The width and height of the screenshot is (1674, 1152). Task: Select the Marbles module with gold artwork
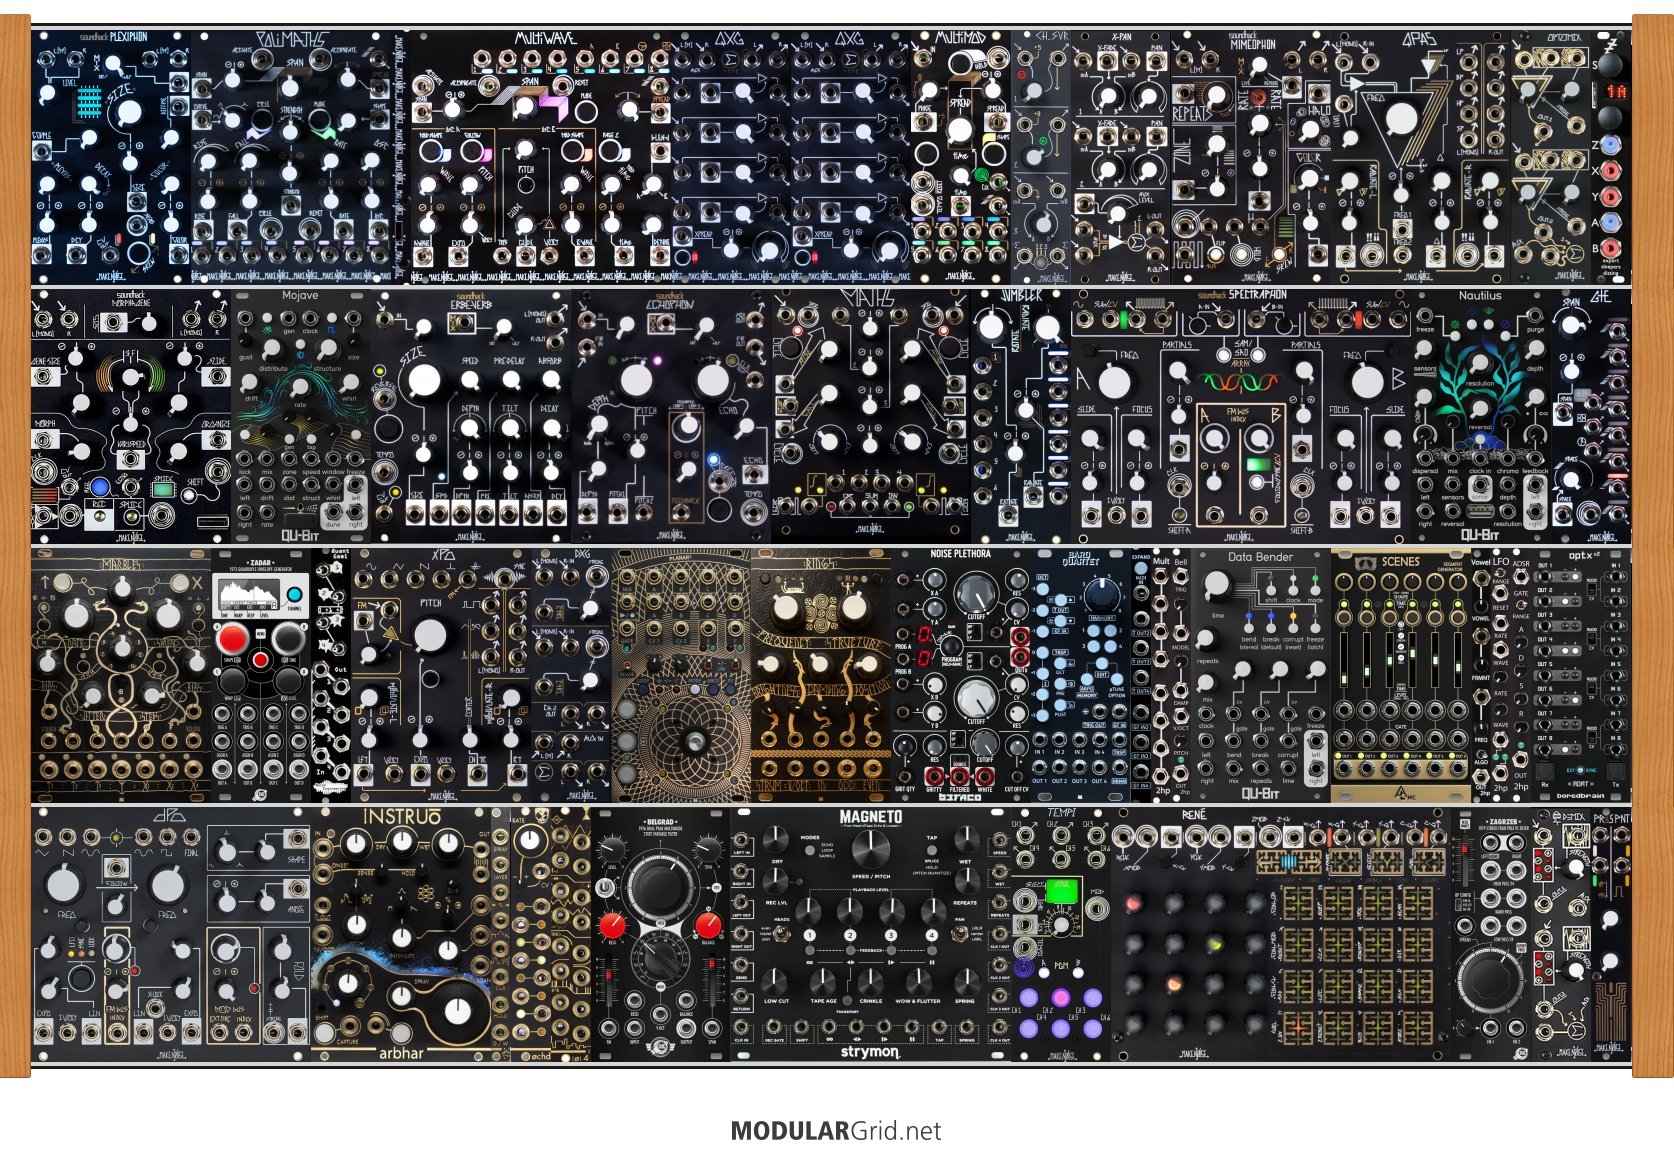[121, 675]
